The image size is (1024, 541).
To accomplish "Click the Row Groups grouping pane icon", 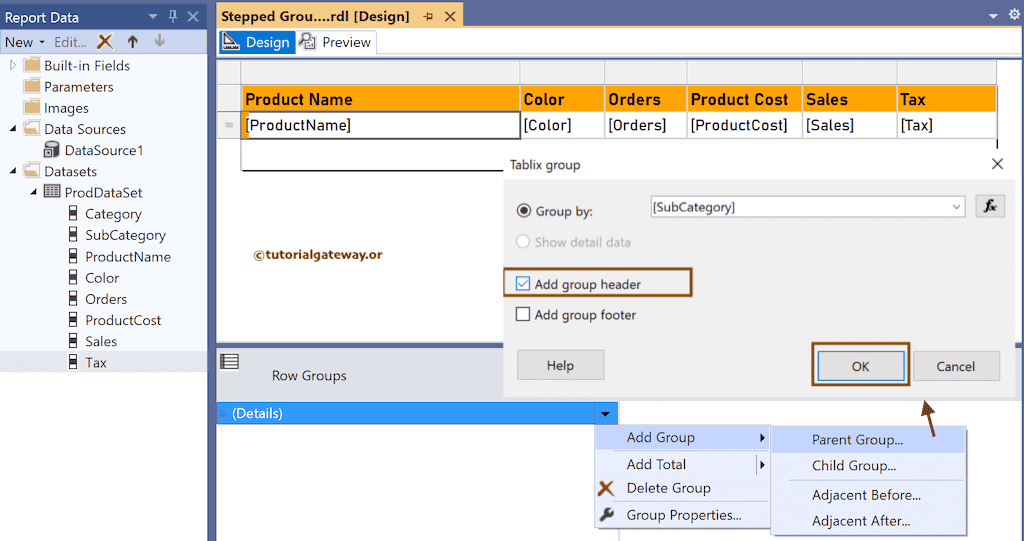I will (229, 361).
